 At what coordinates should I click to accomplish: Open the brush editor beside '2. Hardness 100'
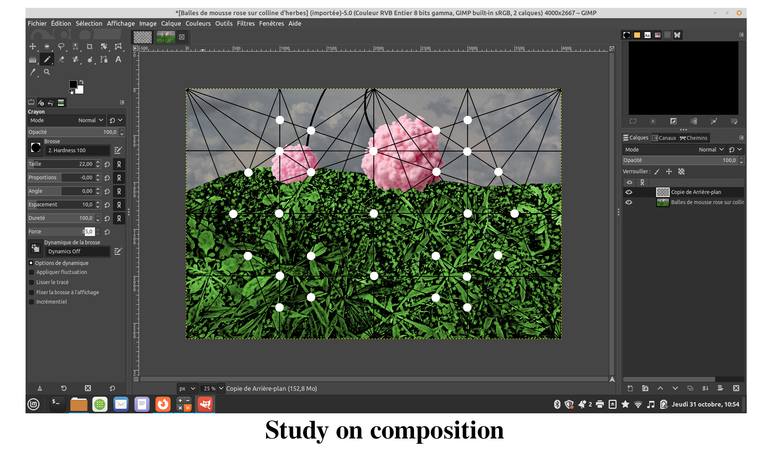point(118,150)
